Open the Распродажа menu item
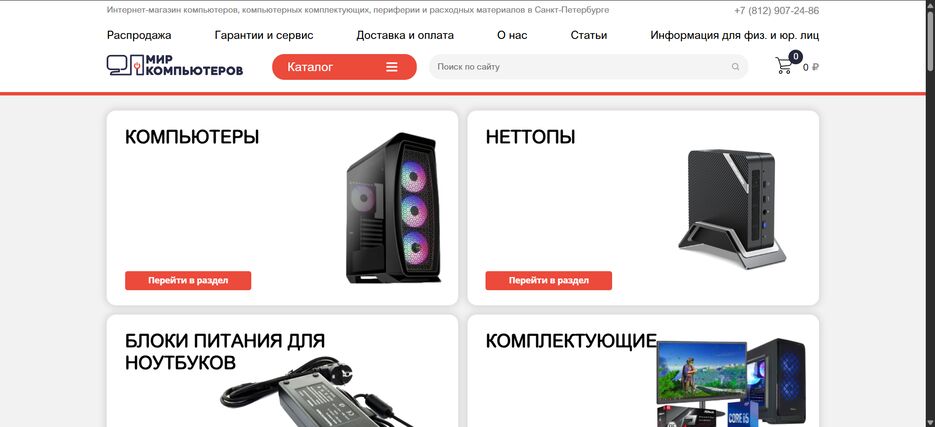The image size is (935, 427). pos(139,35)
